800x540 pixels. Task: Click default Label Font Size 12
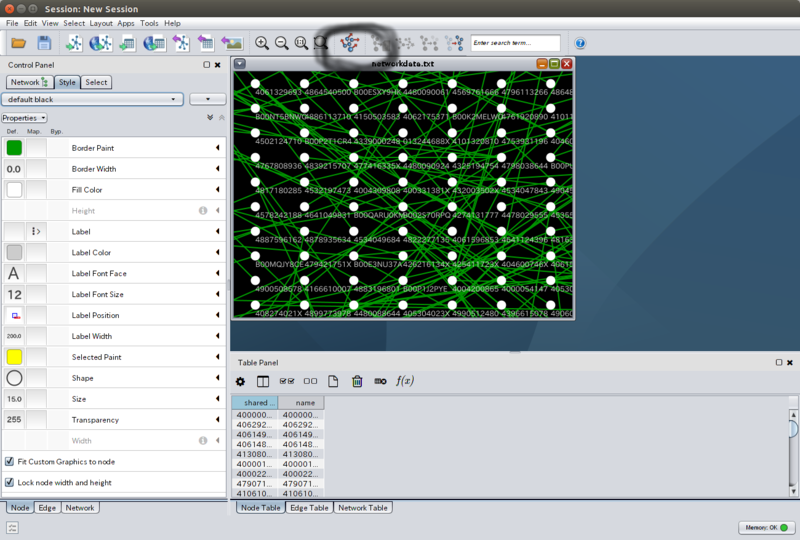pyautogui.click(x=14, y=294)
